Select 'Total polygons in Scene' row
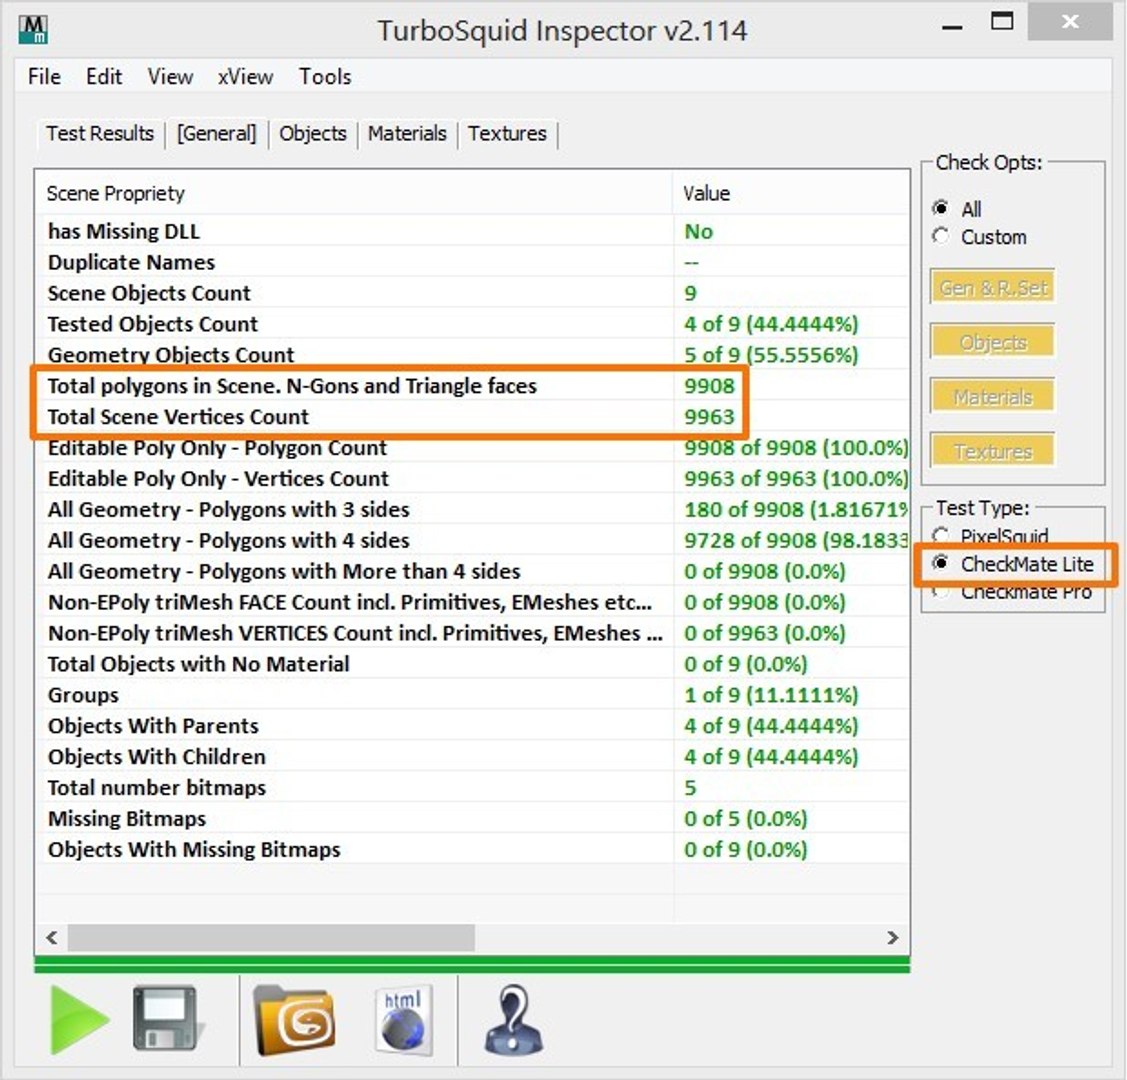This screenshot has width=1127, height=1080. click(472, 386)
